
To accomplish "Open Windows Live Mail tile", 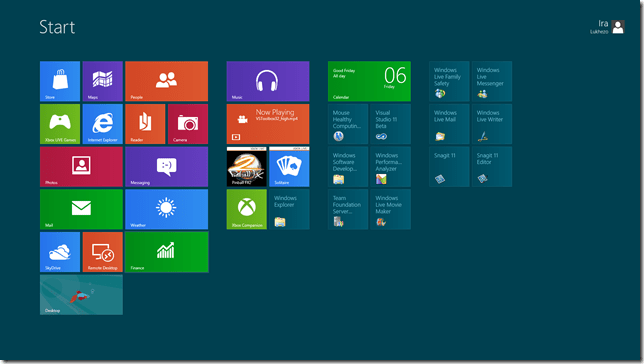I will (x=449, y=124).
